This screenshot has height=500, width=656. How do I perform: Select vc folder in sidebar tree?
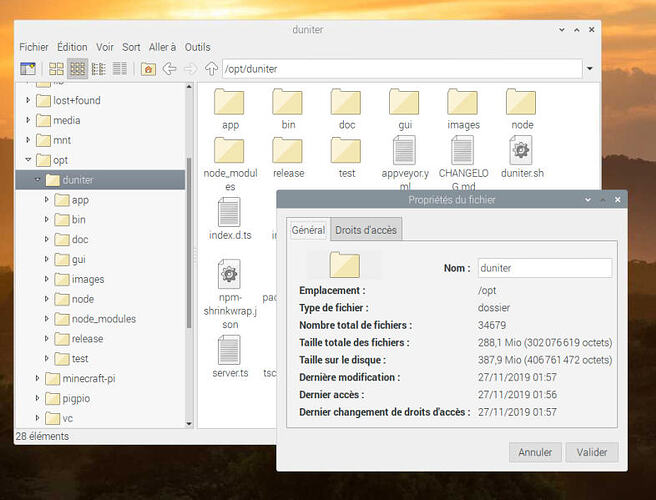click(x=68, y=418)
